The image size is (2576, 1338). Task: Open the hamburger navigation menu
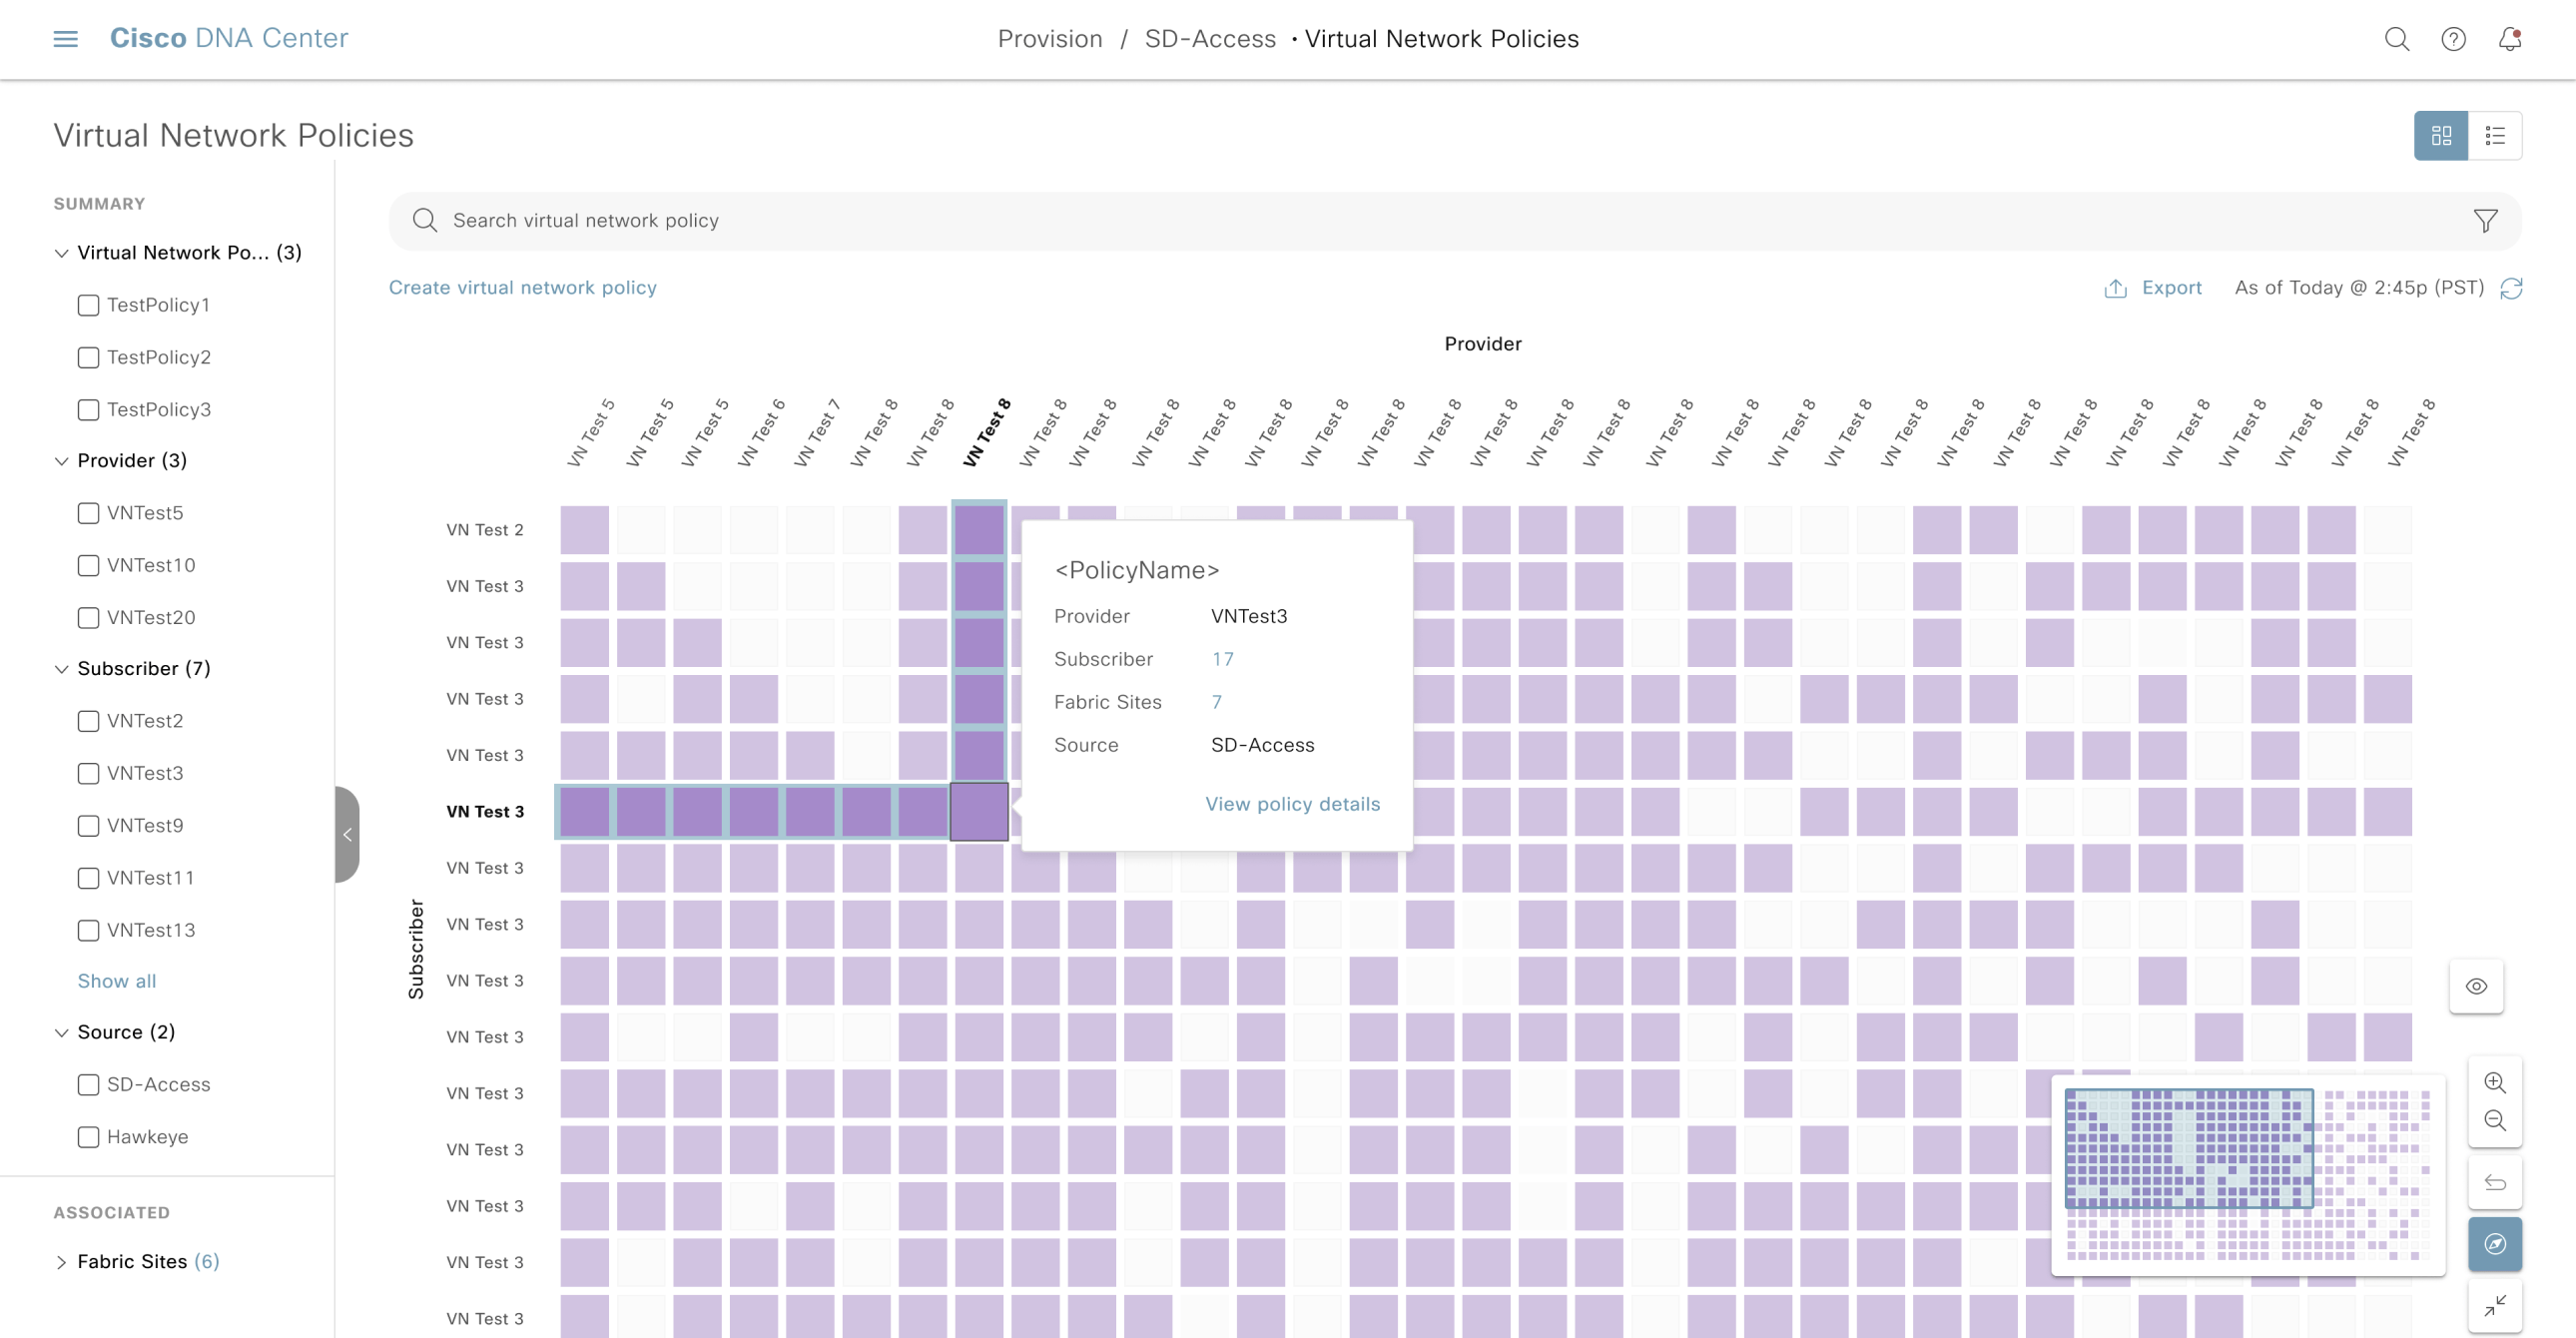(65, 39)
